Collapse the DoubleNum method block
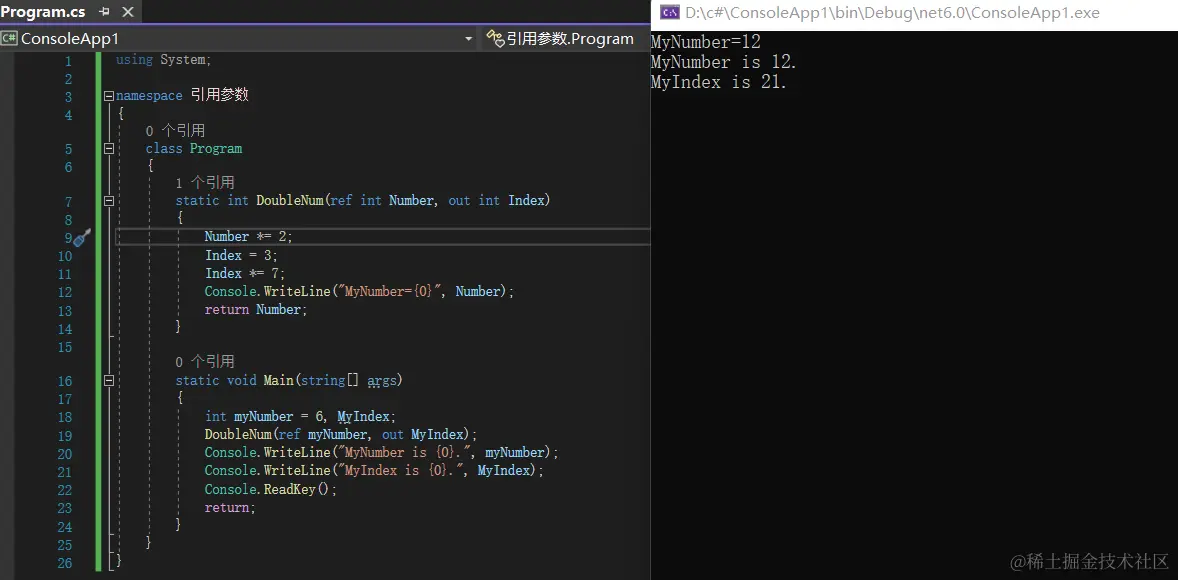This screenshot has width=1178, height=580. point(109,201)
